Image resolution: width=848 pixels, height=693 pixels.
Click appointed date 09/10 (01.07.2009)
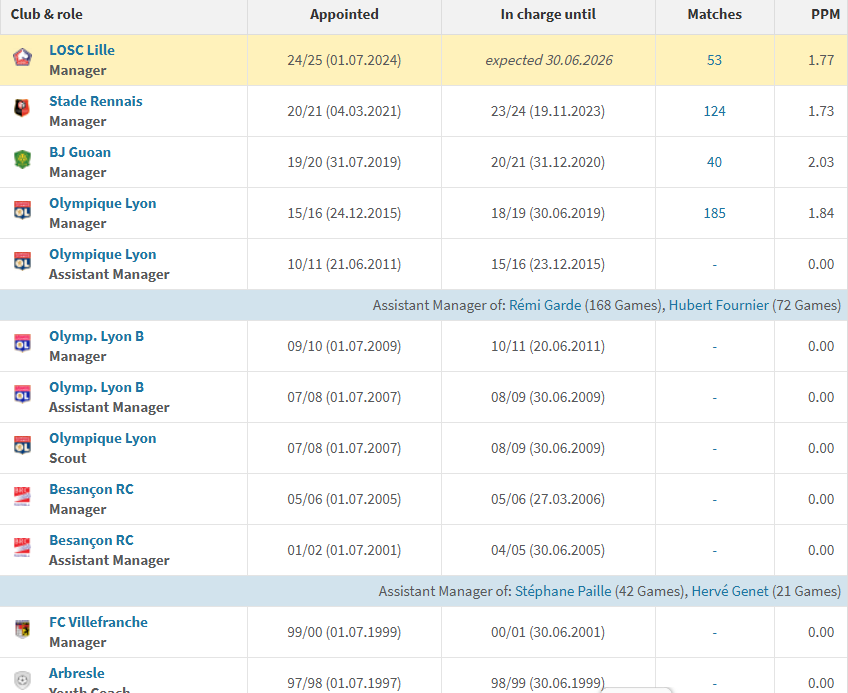tap(344, 346)
